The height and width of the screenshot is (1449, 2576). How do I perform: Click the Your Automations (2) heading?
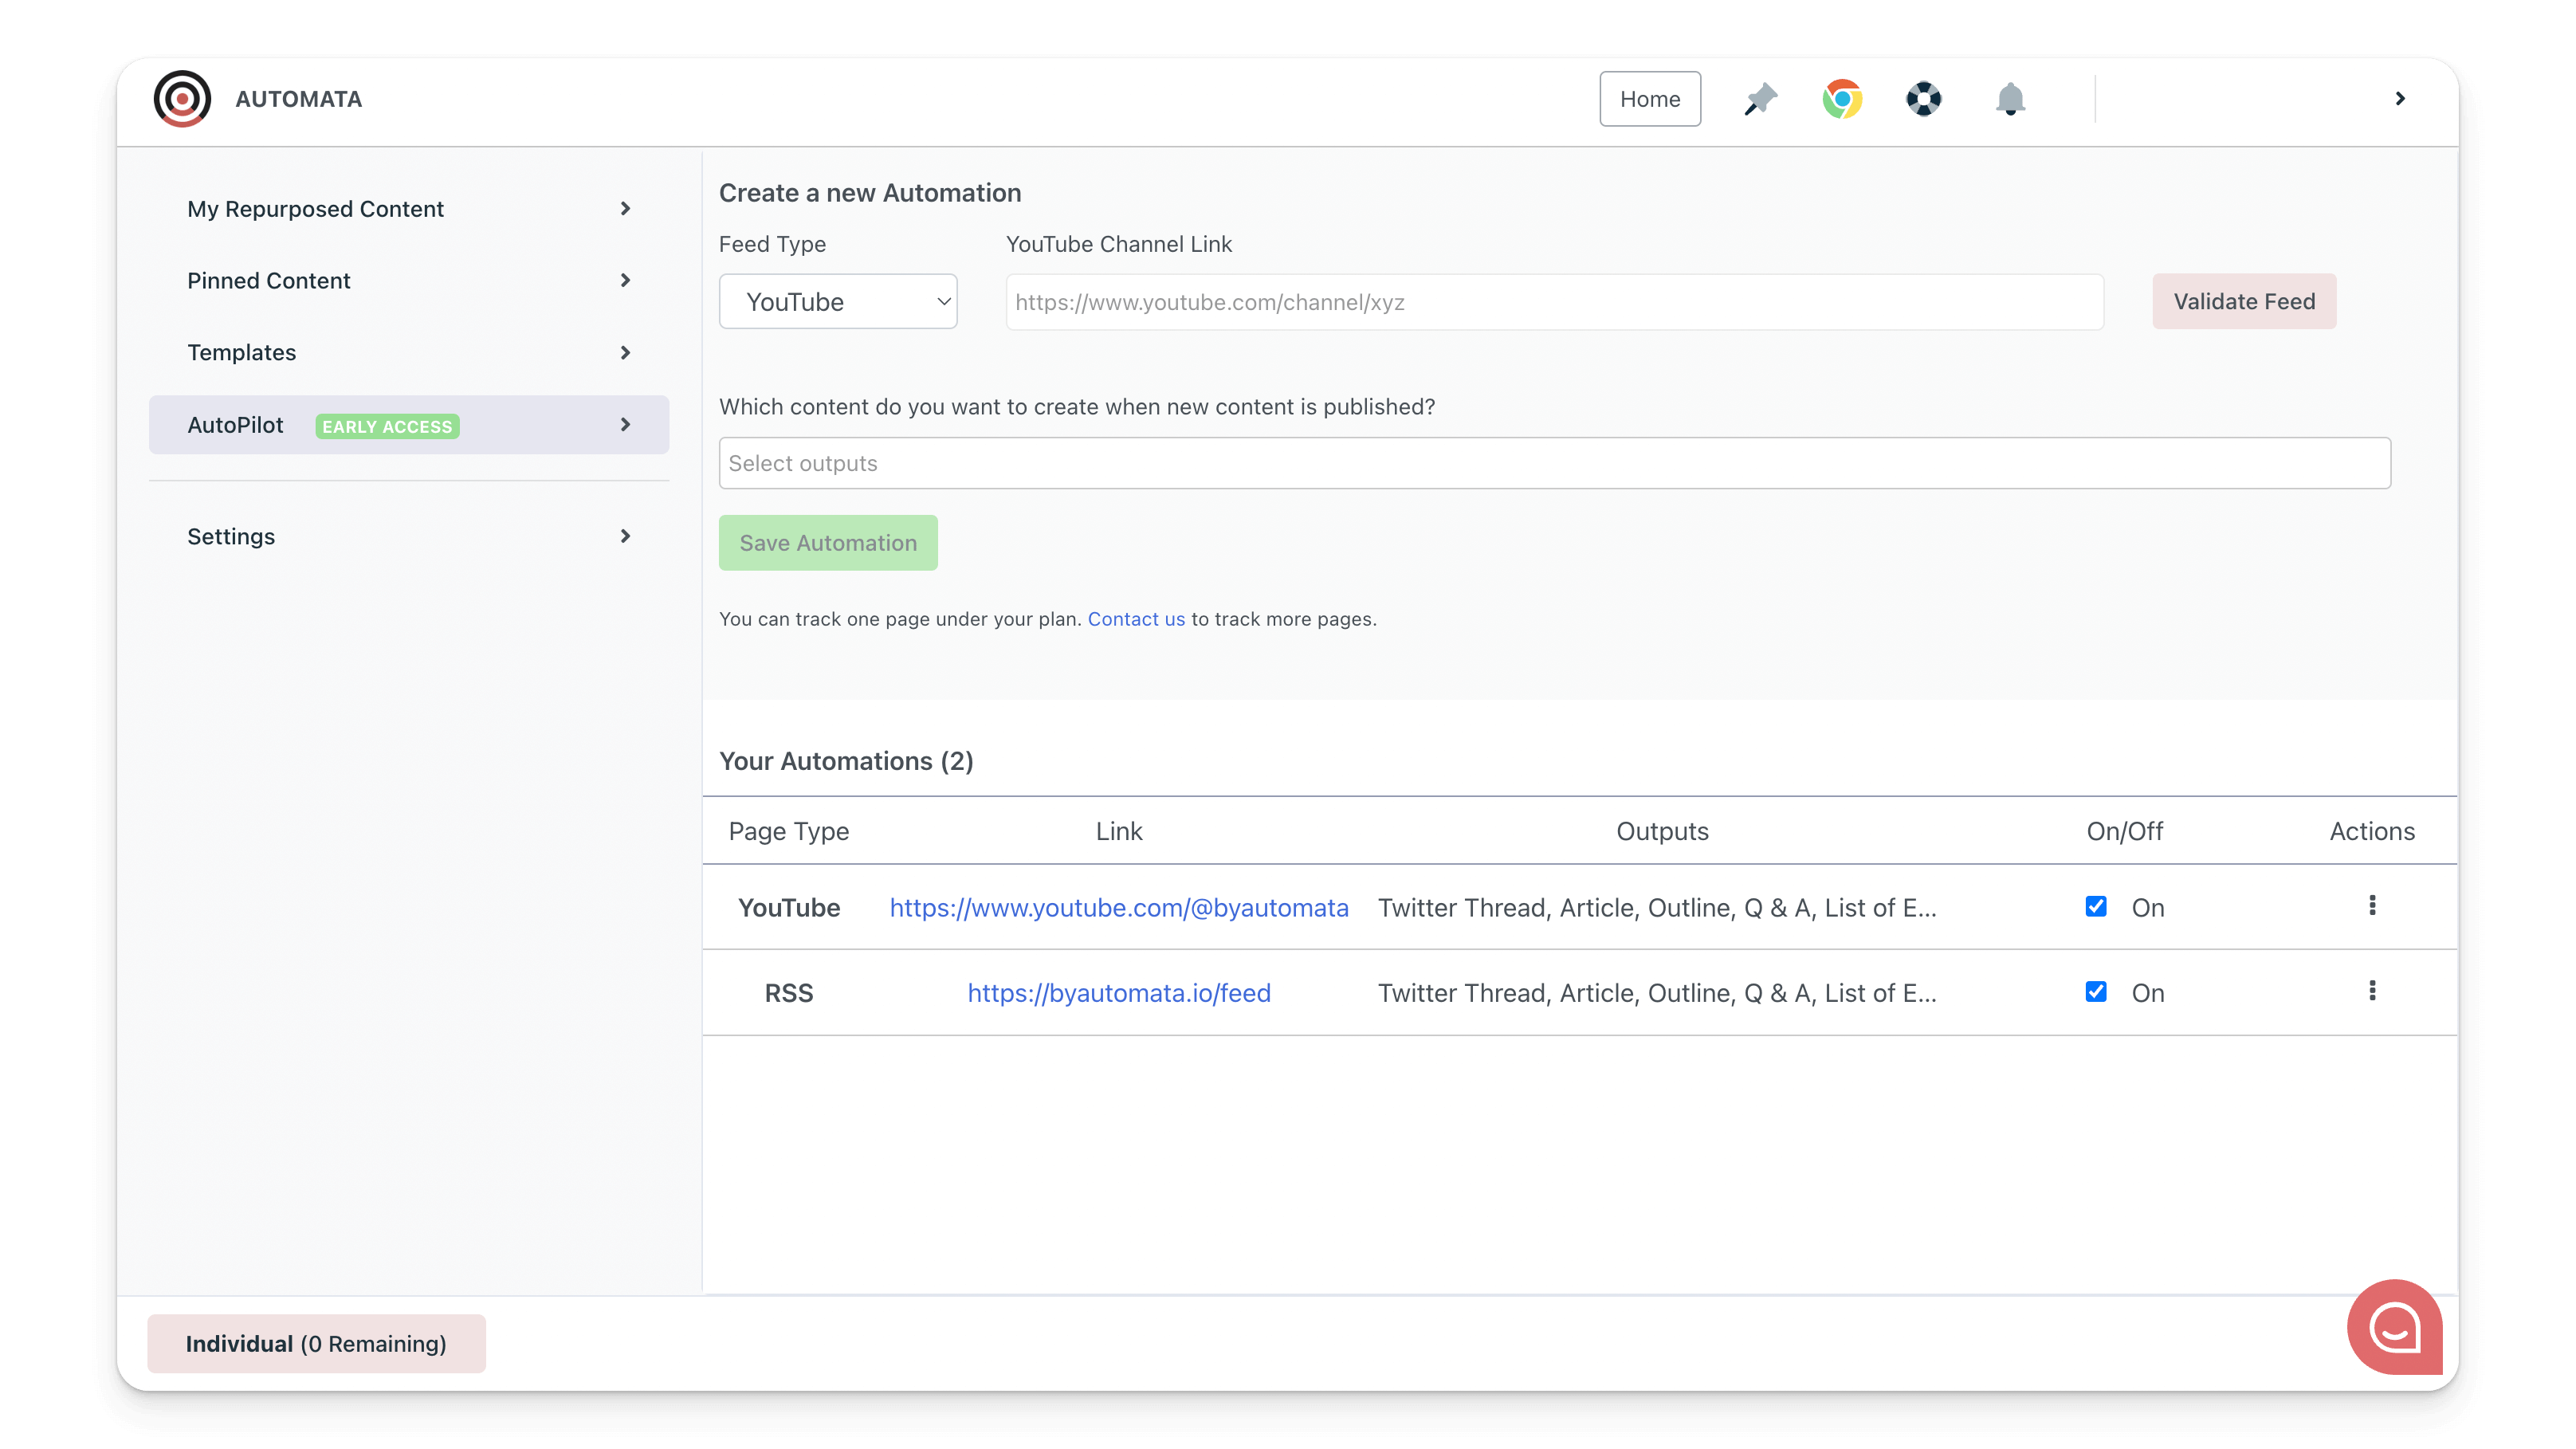tap(846, 761)
